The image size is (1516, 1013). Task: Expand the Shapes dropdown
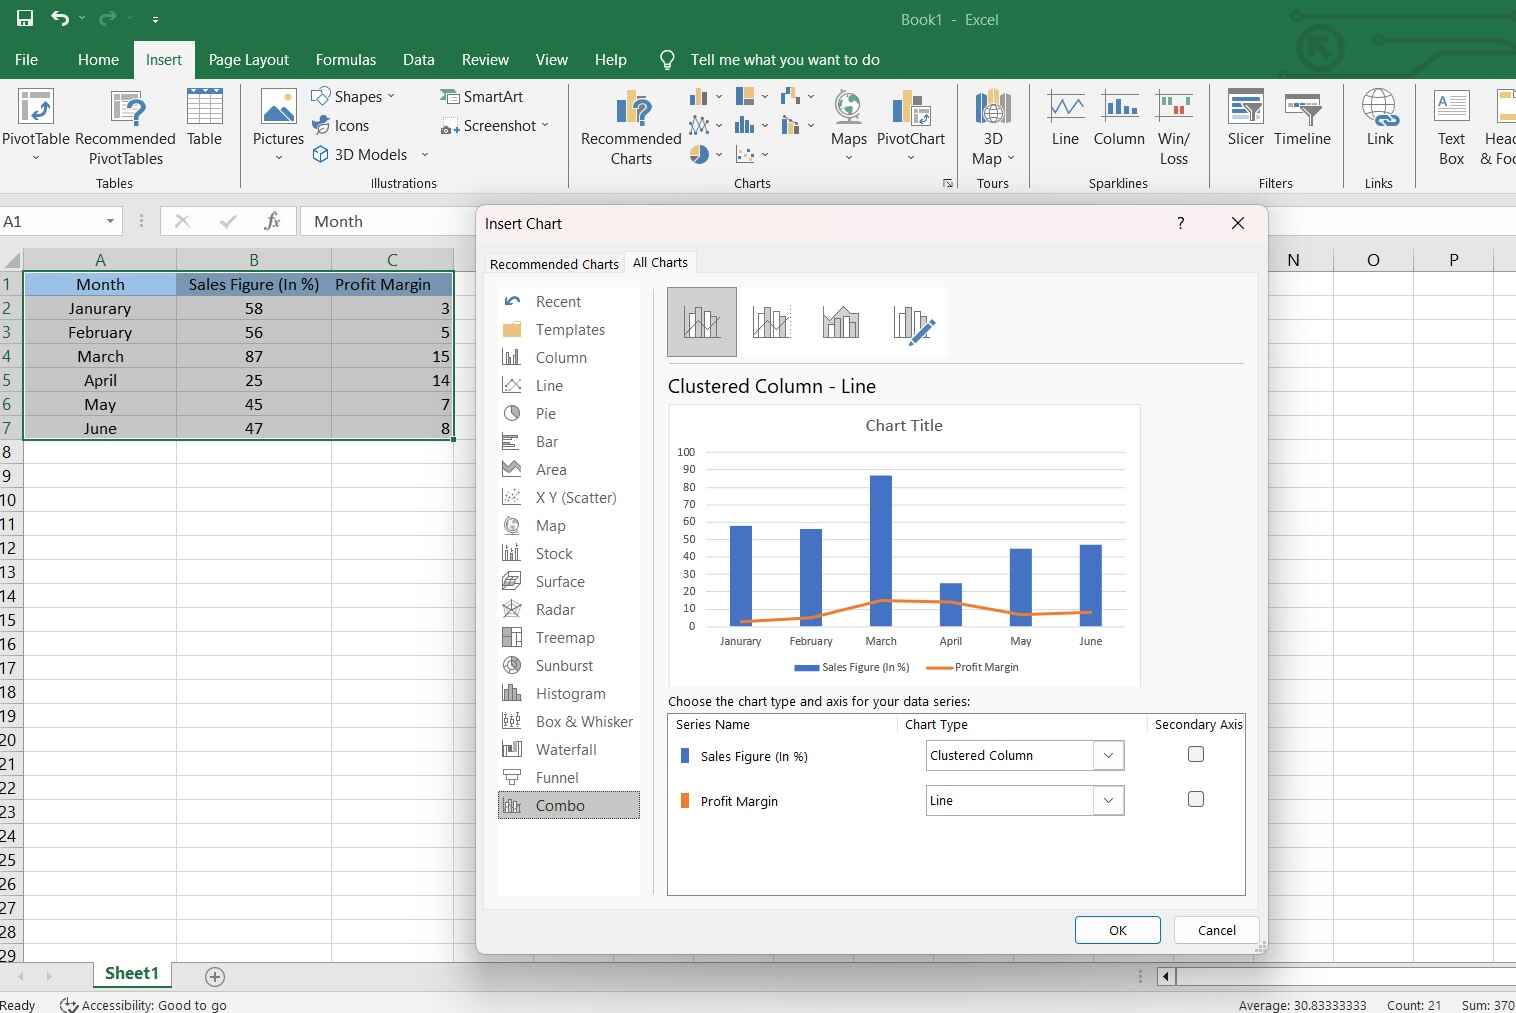391,96
